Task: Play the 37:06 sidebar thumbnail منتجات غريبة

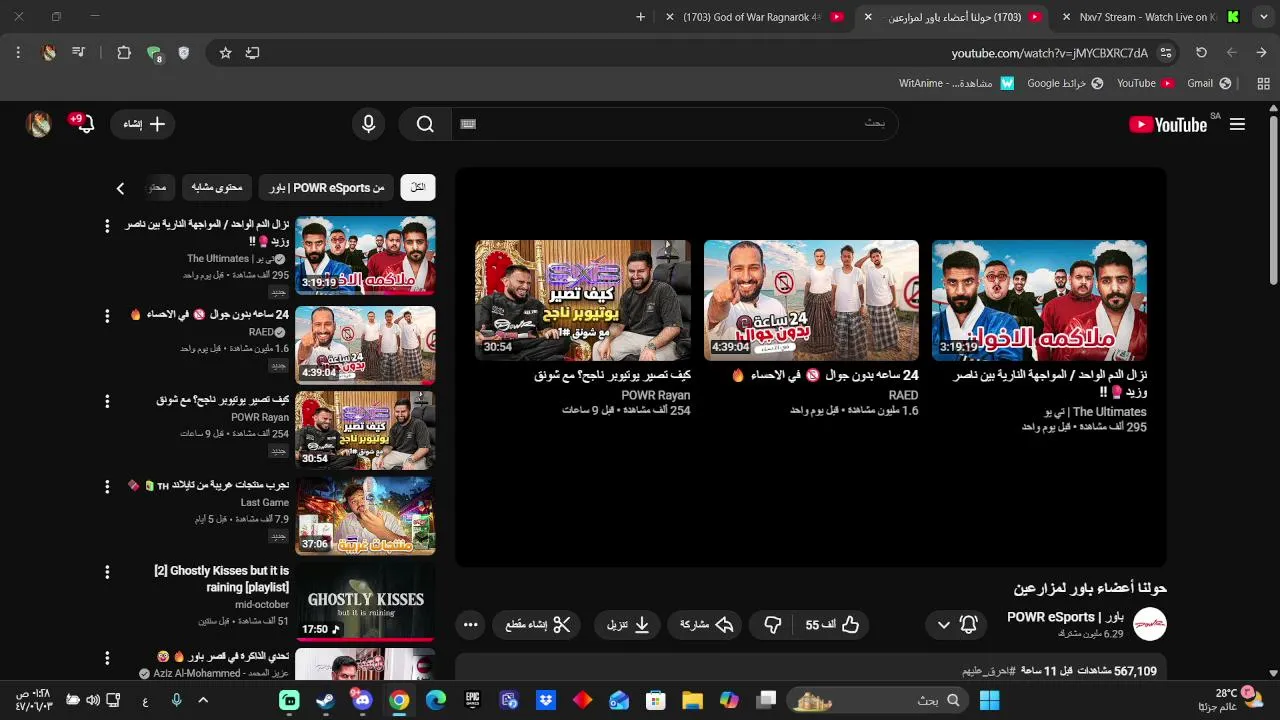Action: pyautogui.click(x=365, y=515)
